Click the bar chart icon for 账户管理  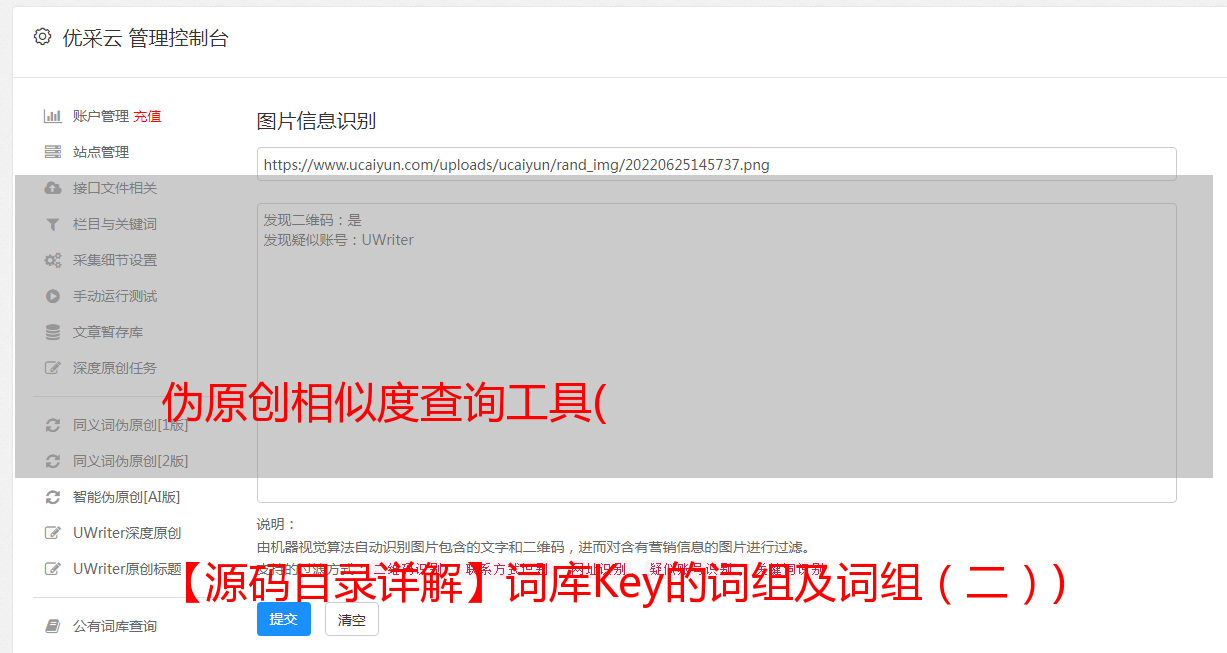[x=53, y=116]
